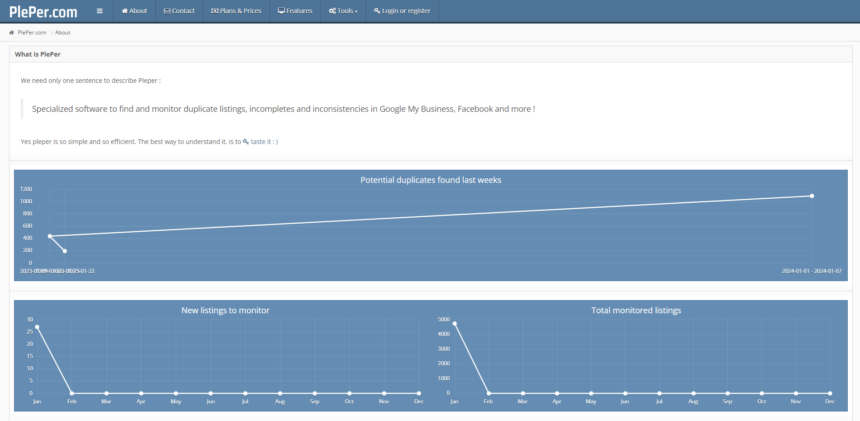The width and height of the screenshot is (860, 421).
Task: Click the 'taste it' link
Action: pos(263,142)
